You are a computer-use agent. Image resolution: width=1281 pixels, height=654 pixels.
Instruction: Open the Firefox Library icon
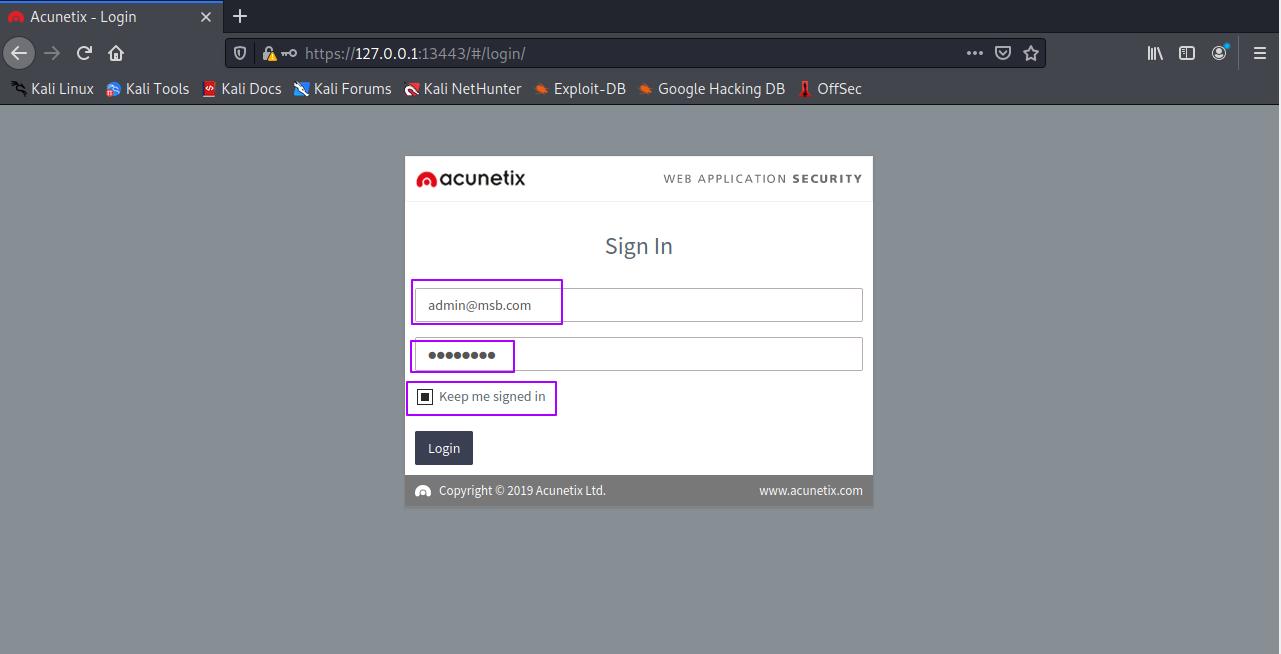(x=1155, y=53)
